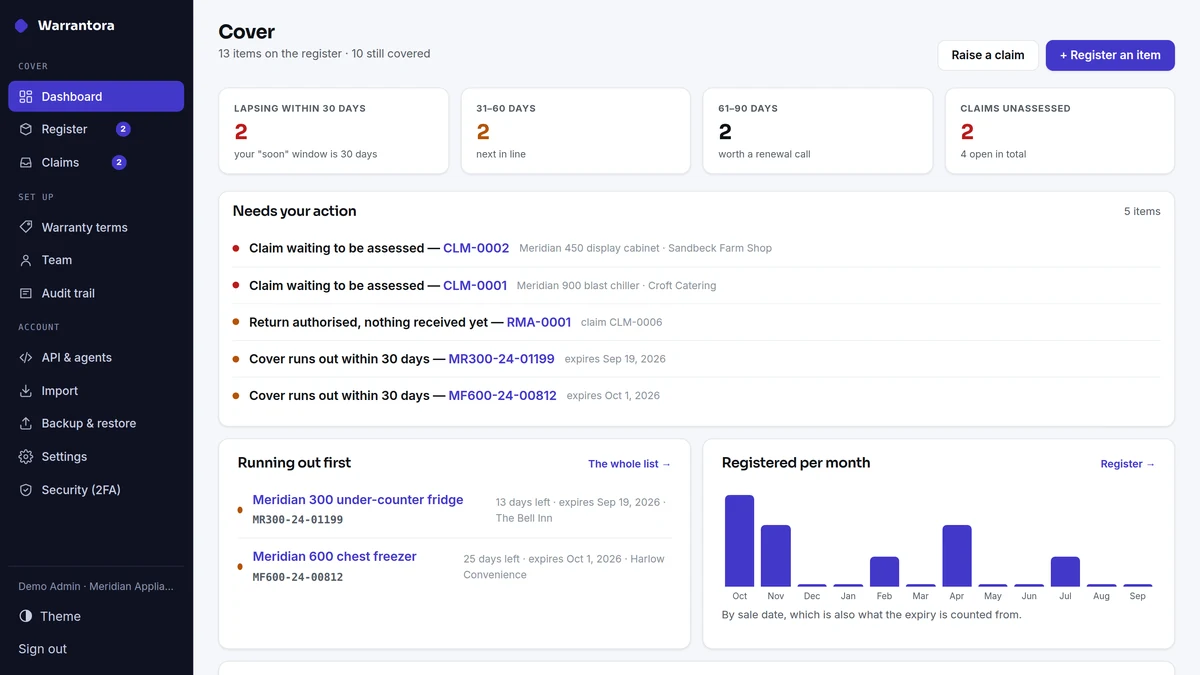Click the Nov bar in the chart

pyautogui.click(x=776, y=556)
